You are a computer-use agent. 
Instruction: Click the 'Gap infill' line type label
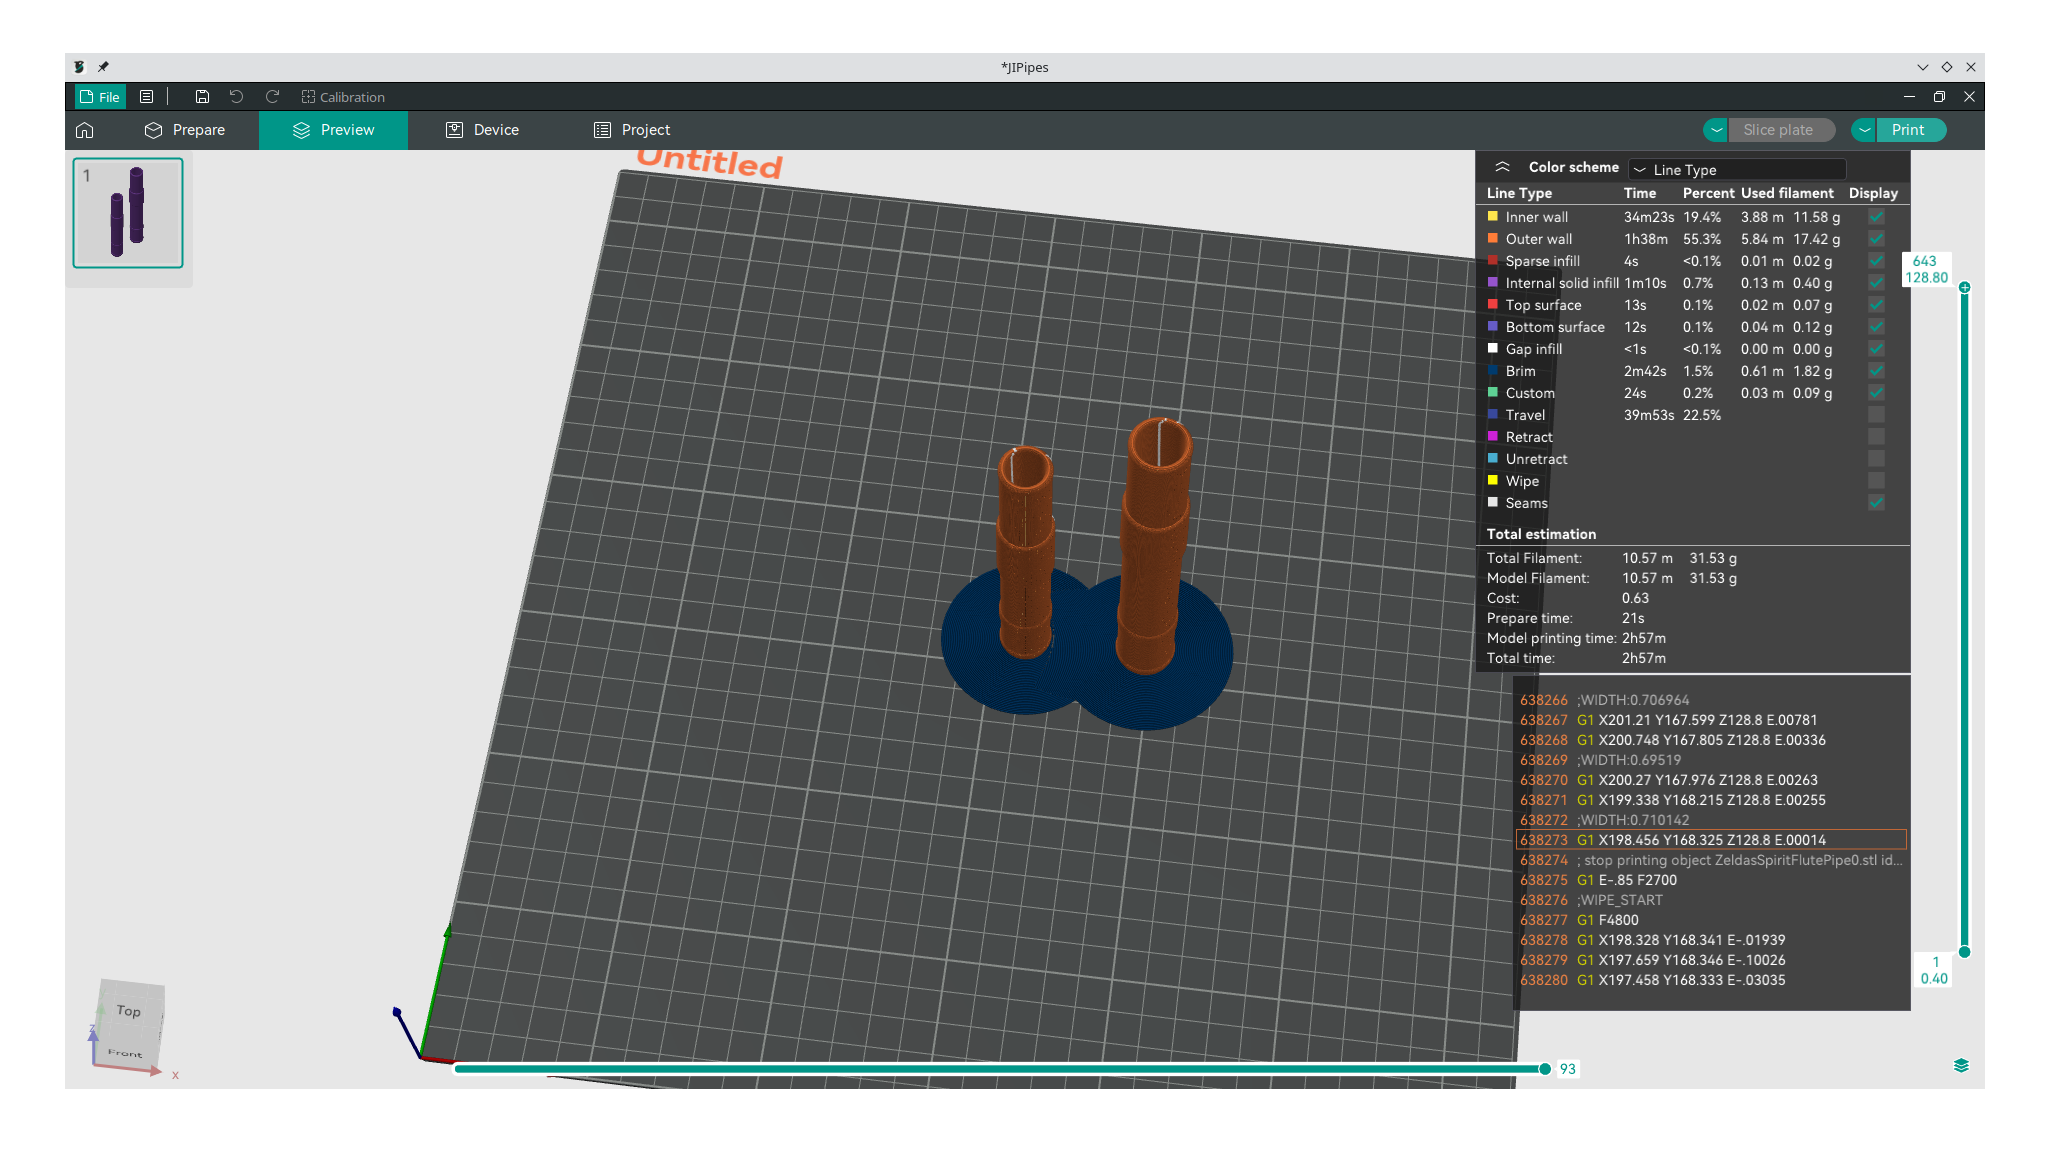coord(1534,349)
